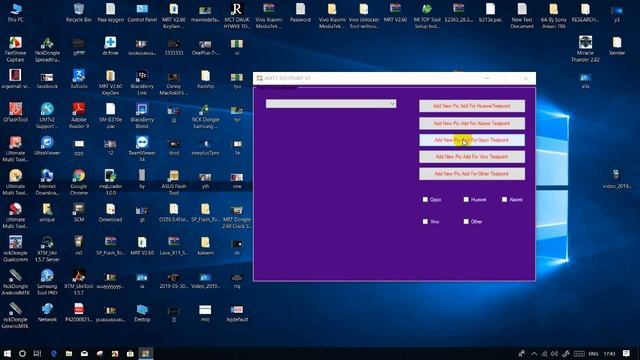Select Recycle Bin desktop icon
This screenshot has height=360, width=640.
[79, 12]
